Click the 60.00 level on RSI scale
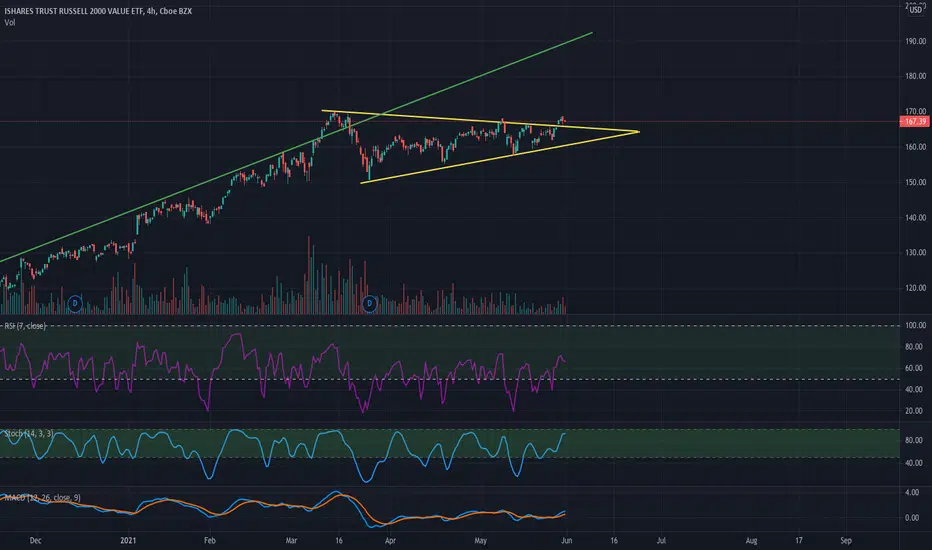This screenshot has height=550, width=932. click(x=916, y=368)
